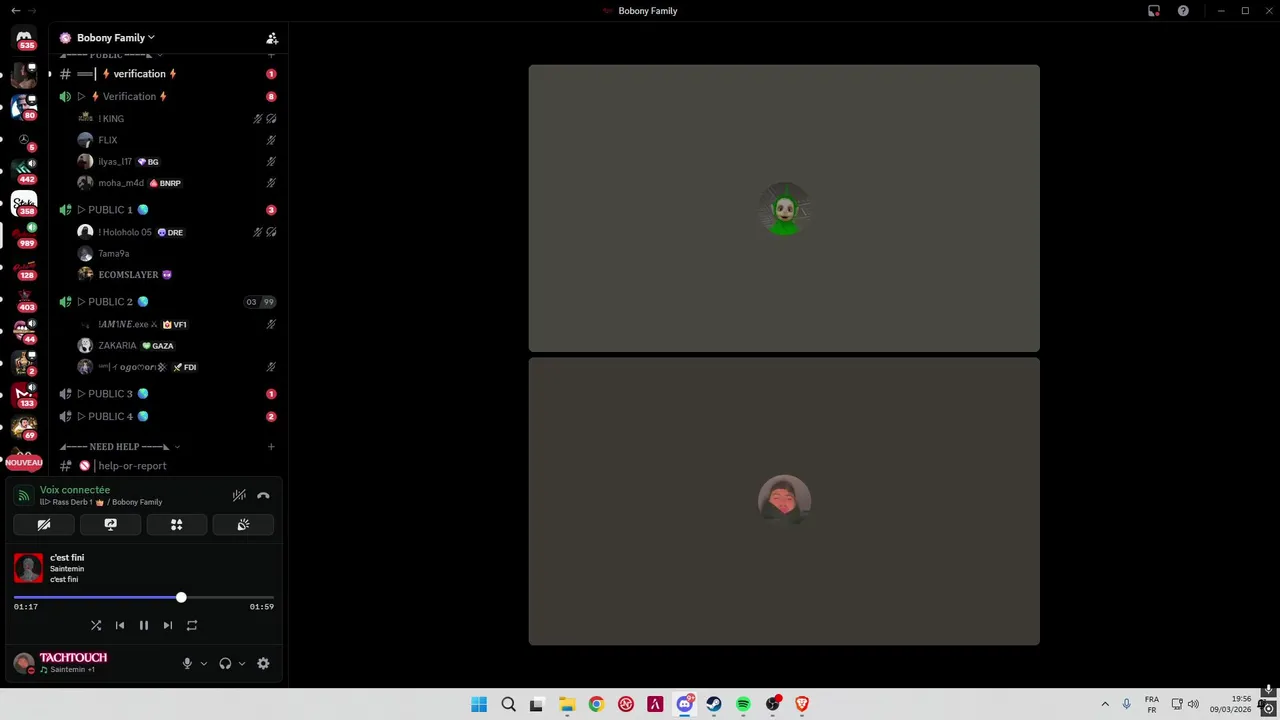
Task: Open microphone input options chevron
Action: [204, 663]
